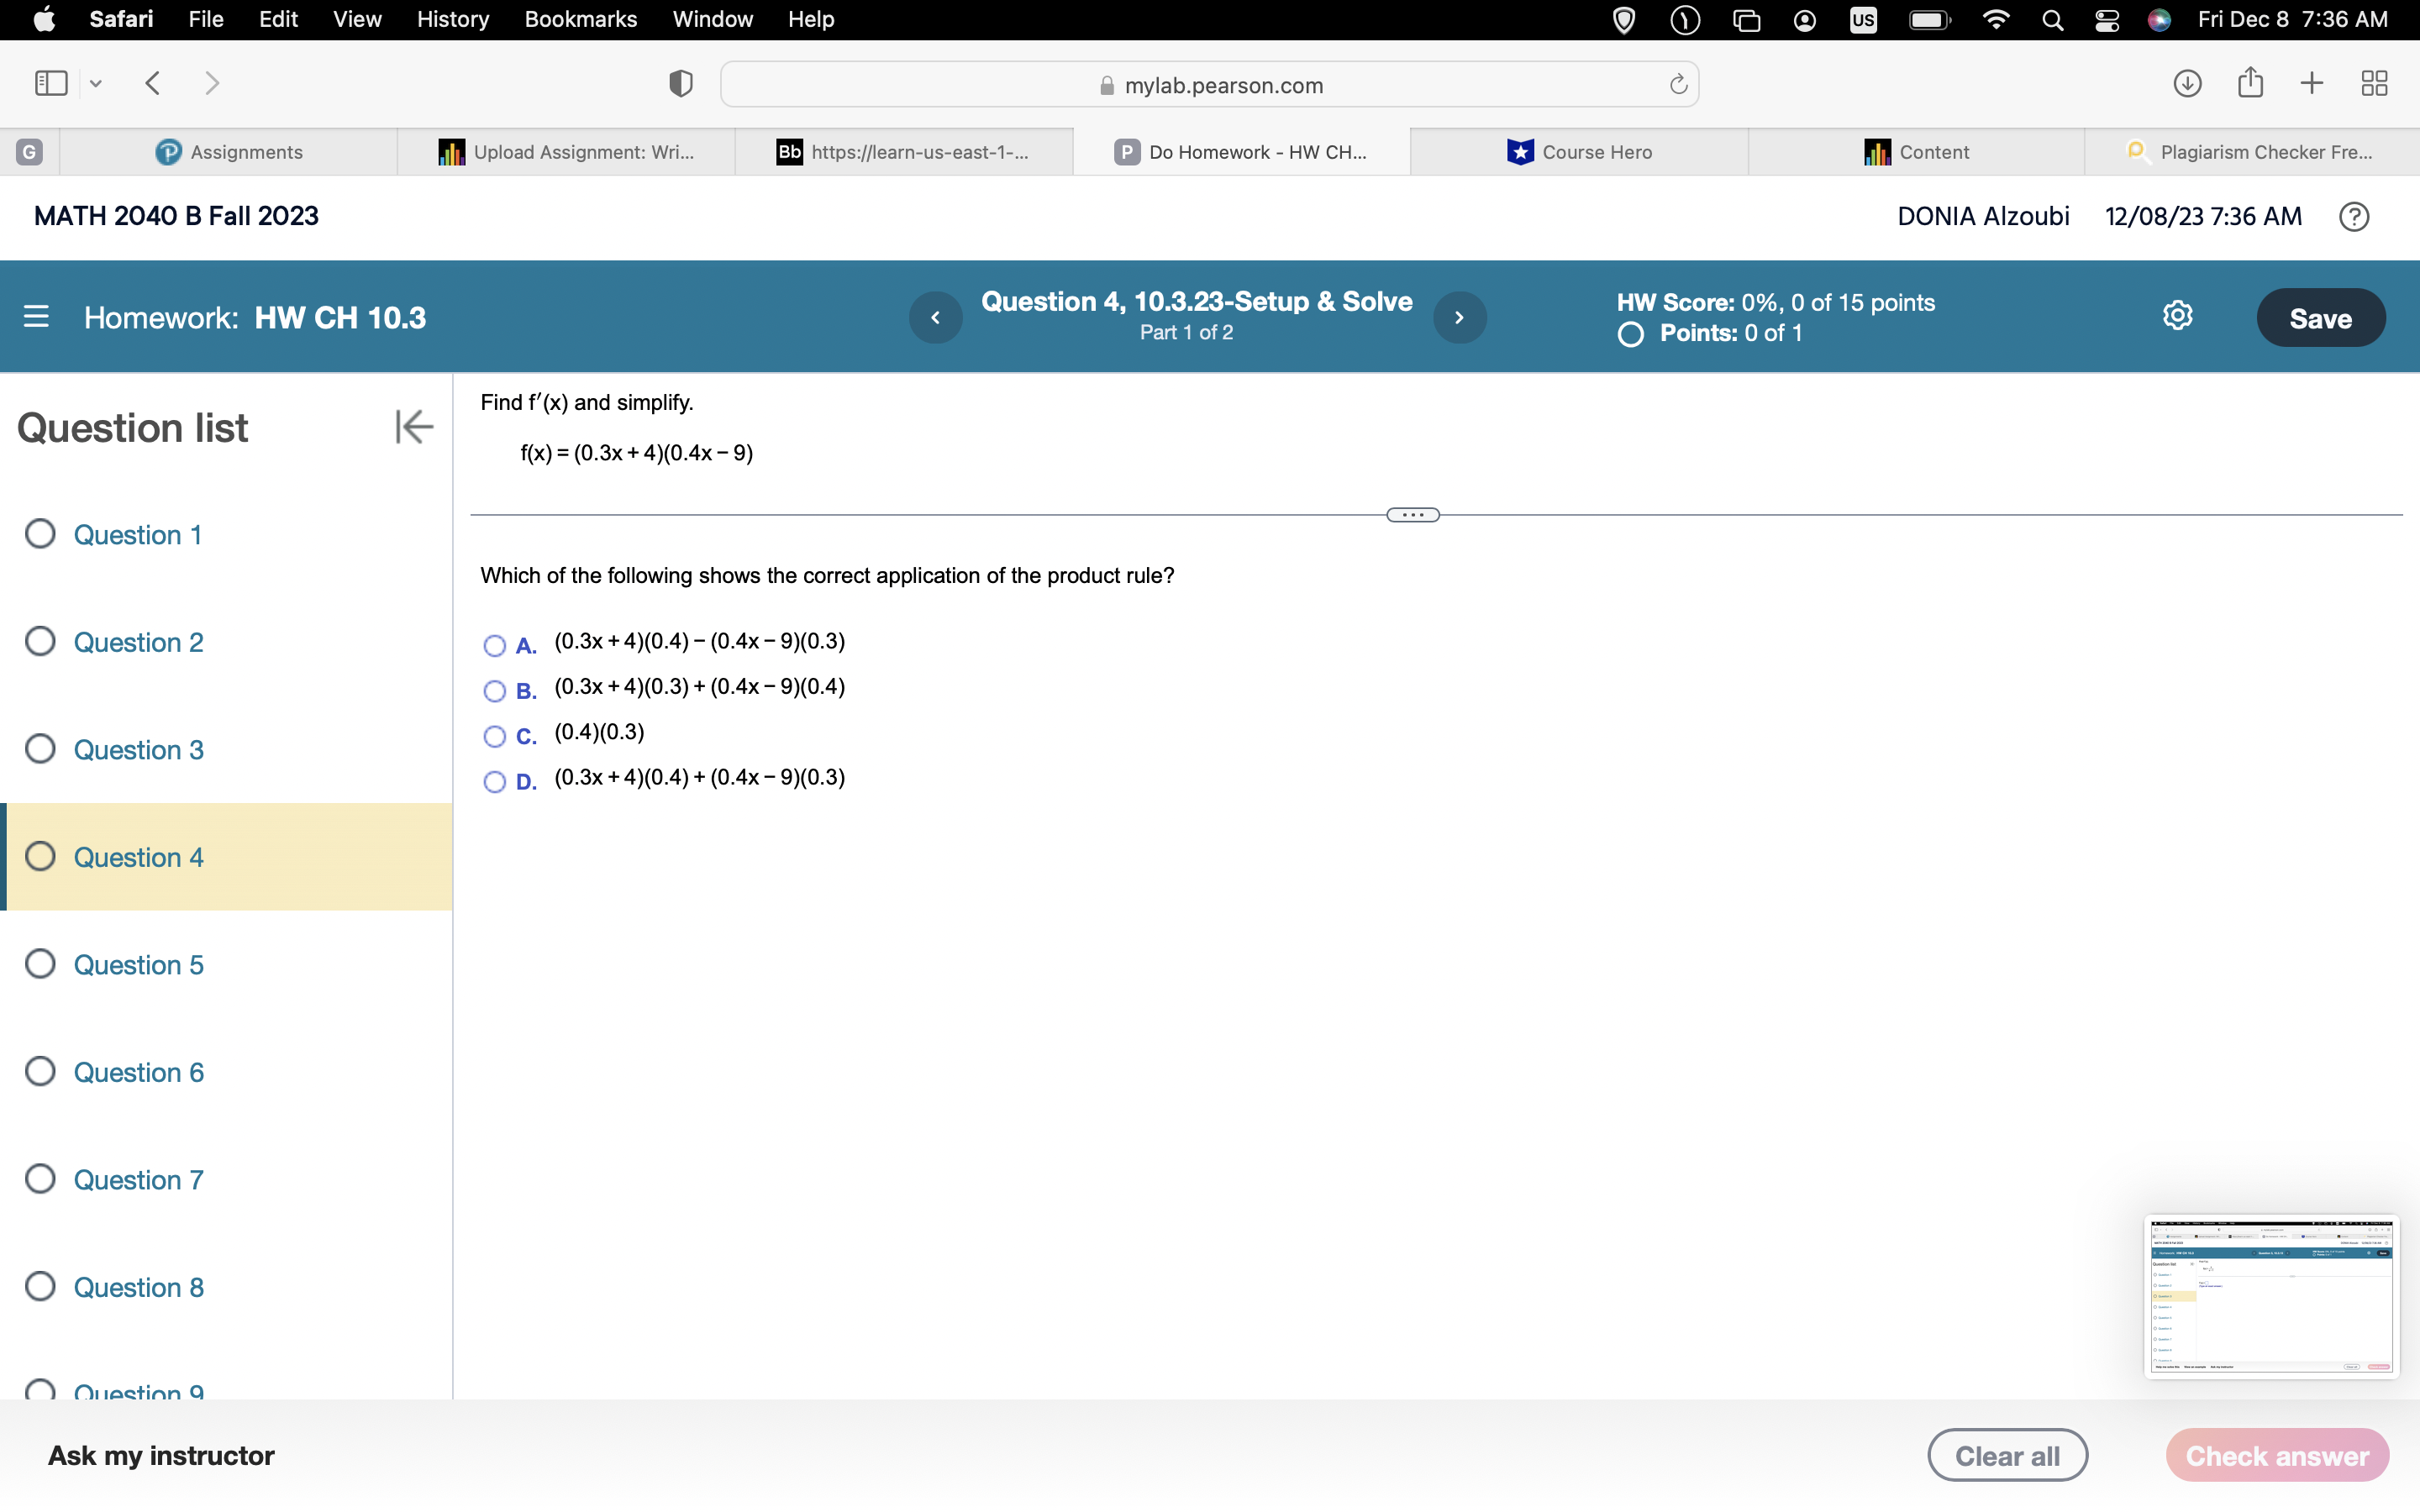The image size is (2420, 1512).
Task: Select answer choice D radio button
Action: (494, 782)
